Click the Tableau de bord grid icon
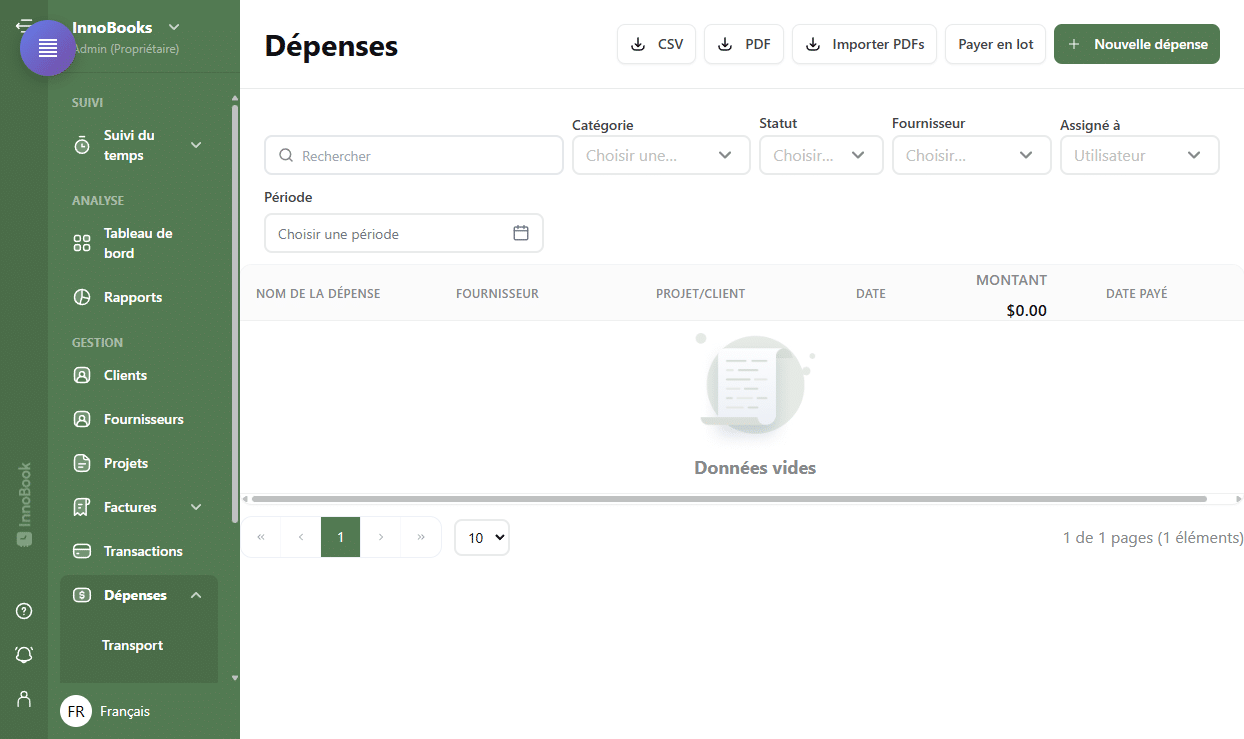Screen dimensions: 1244x739 click(82, 243)
